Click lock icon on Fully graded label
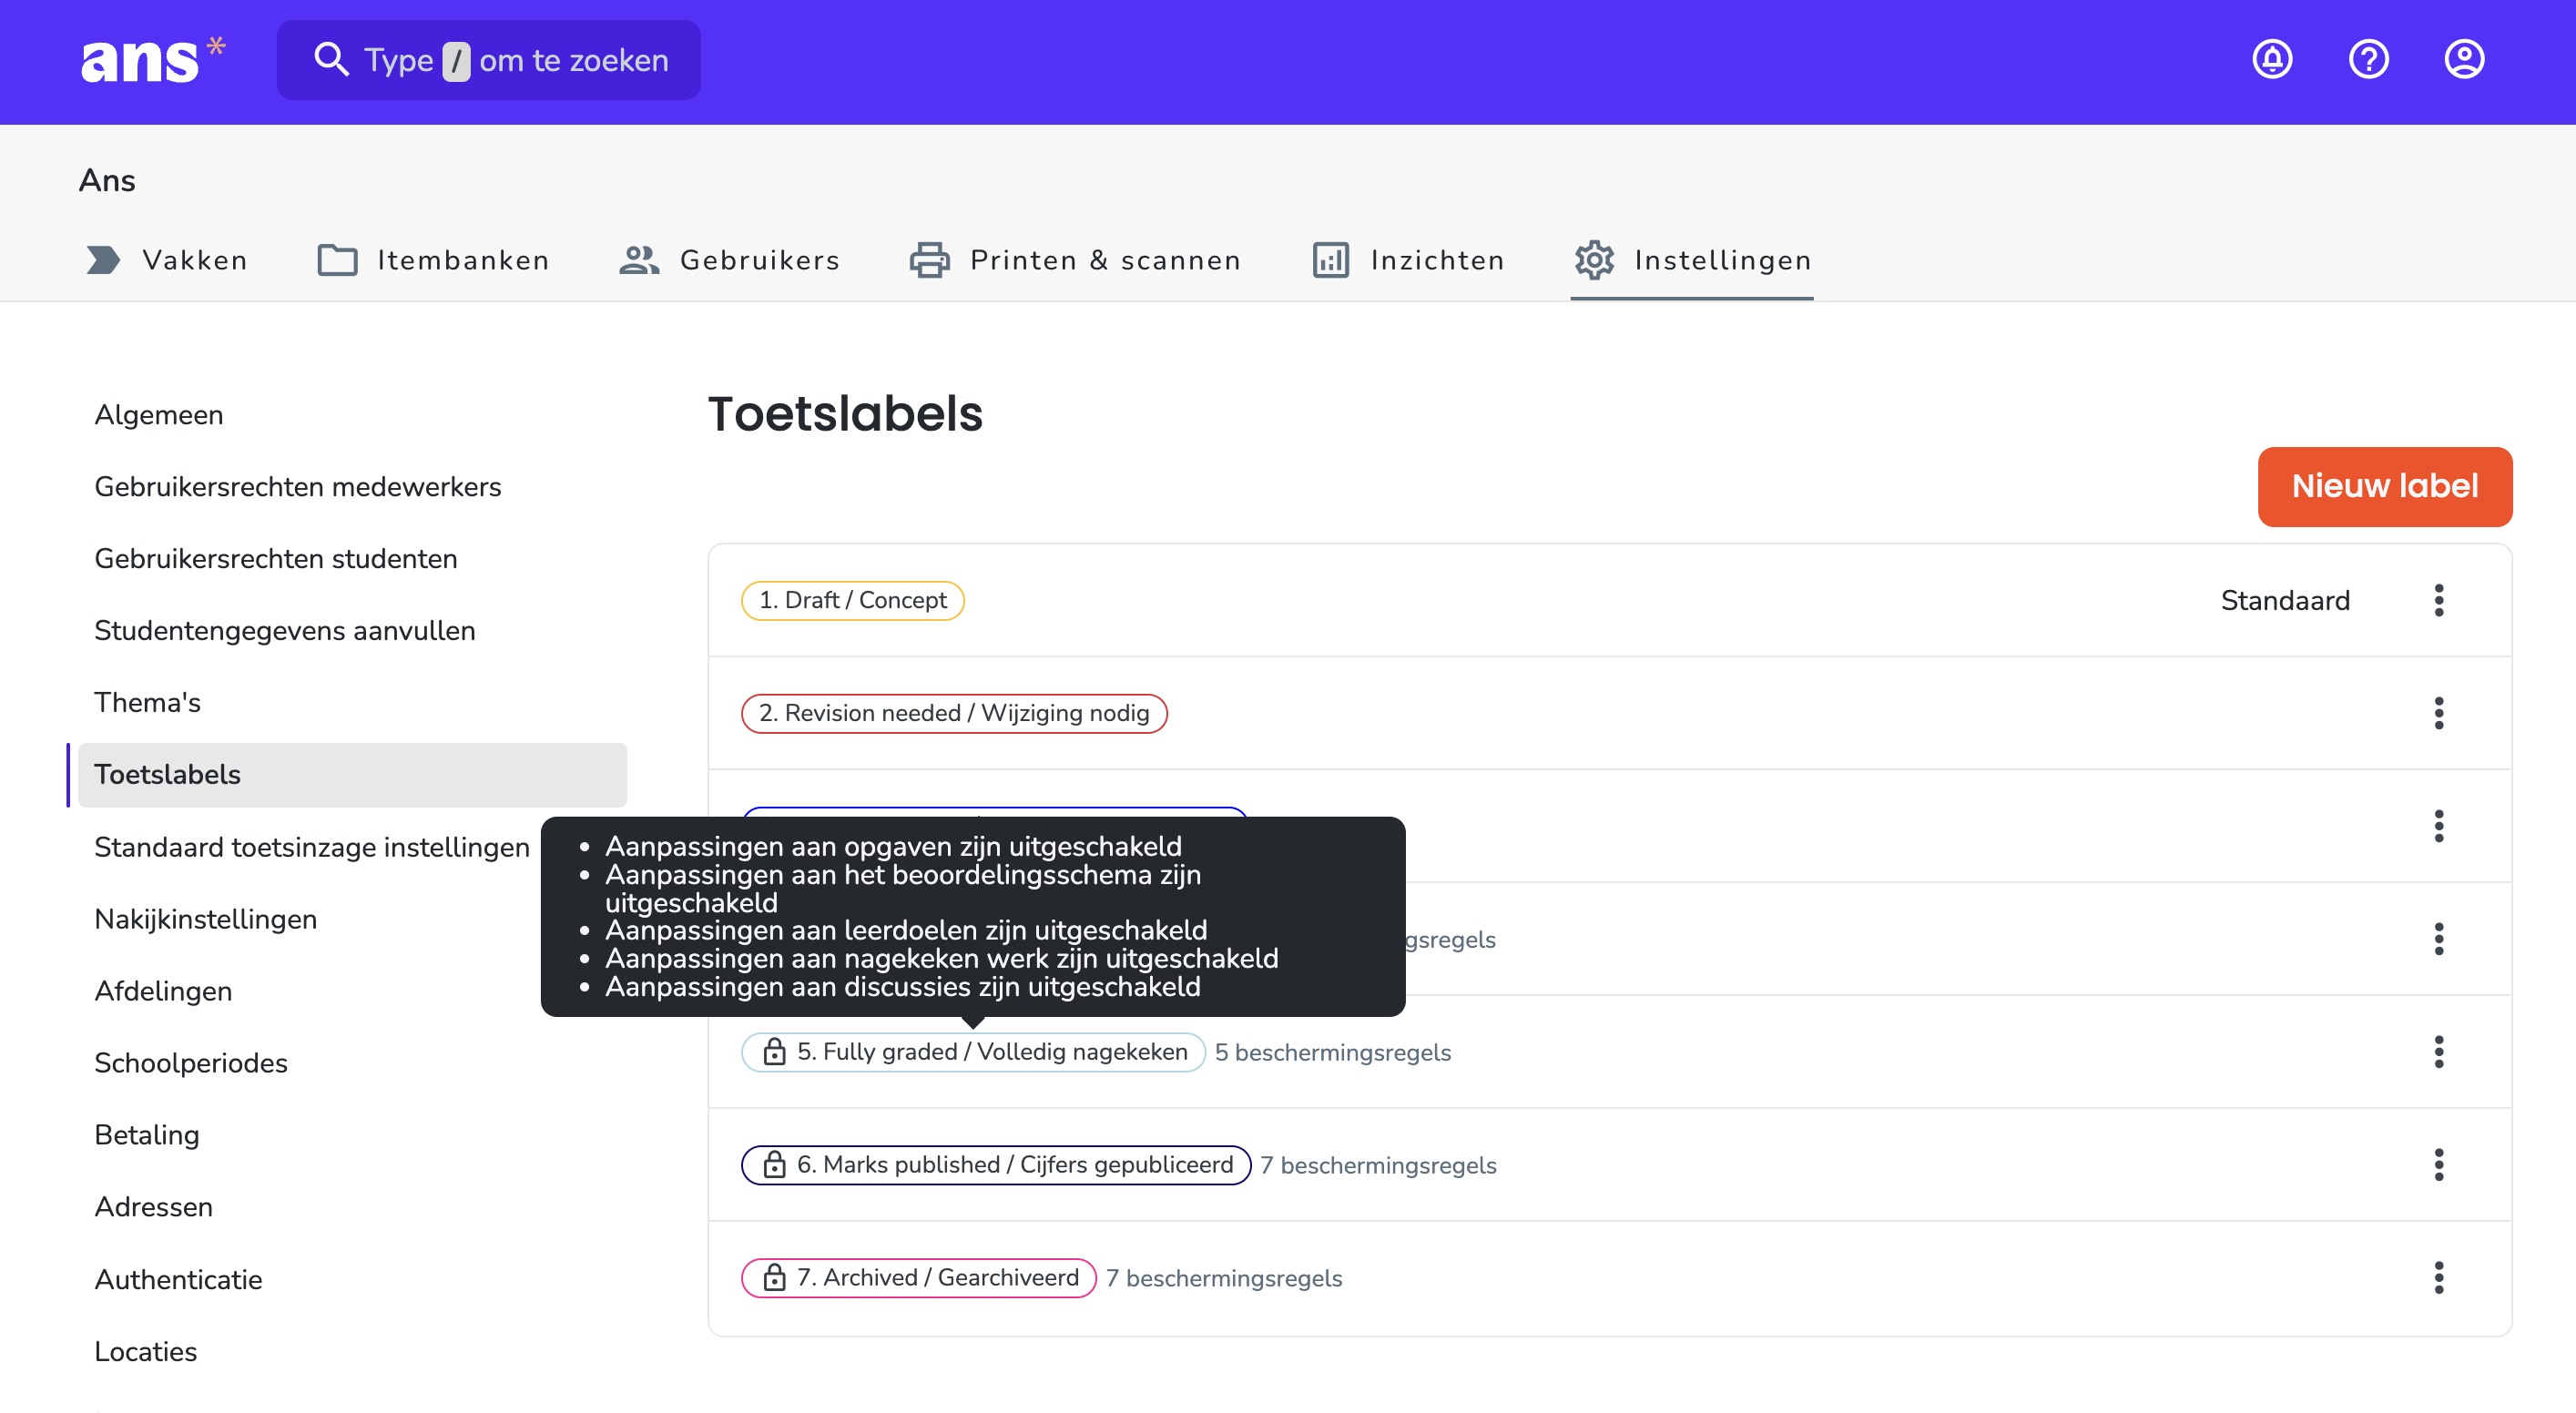 [x=774, y=1052]
